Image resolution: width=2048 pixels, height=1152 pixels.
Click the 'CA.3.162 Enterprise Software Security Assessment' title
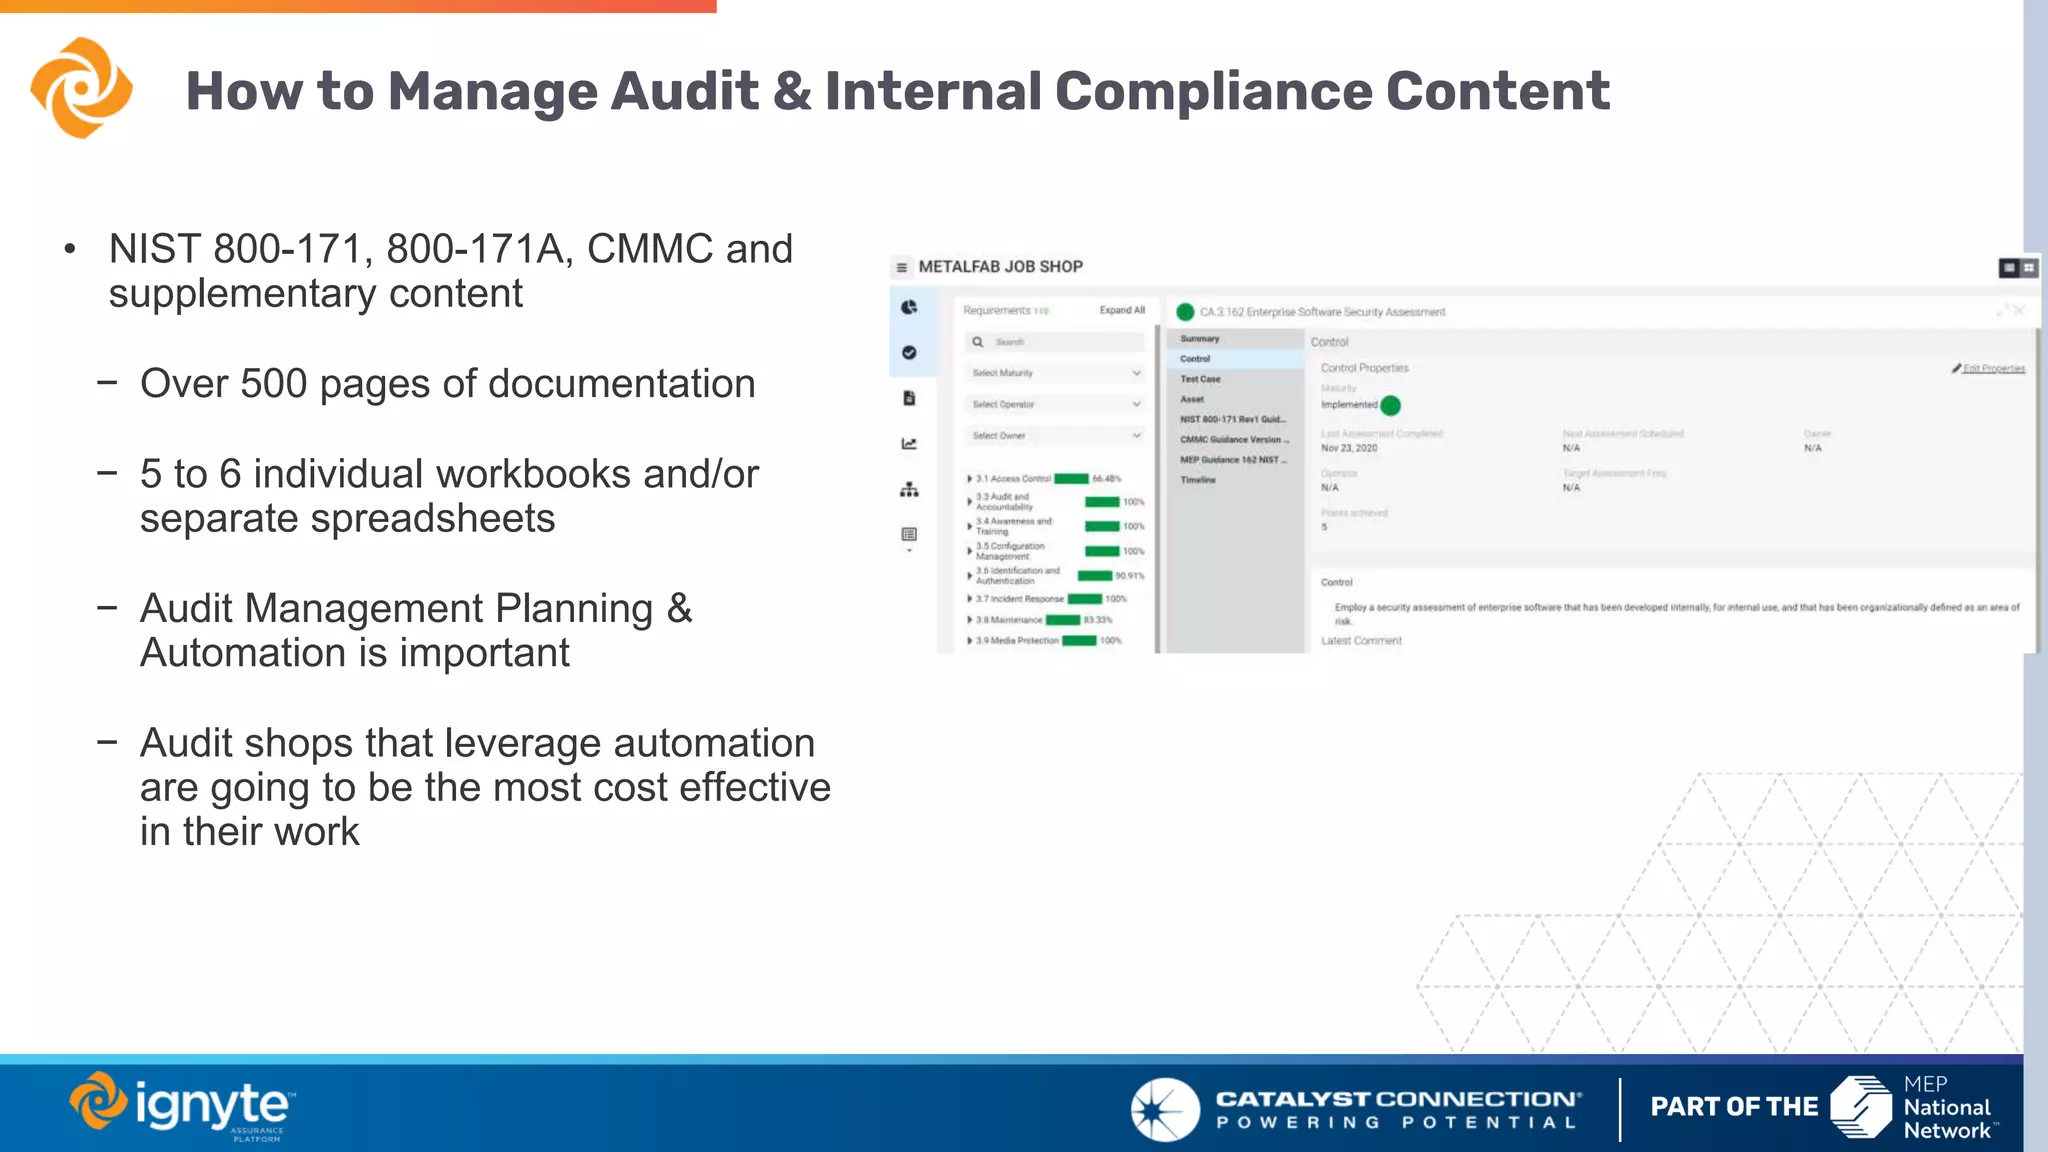[x=1322, y=312]
